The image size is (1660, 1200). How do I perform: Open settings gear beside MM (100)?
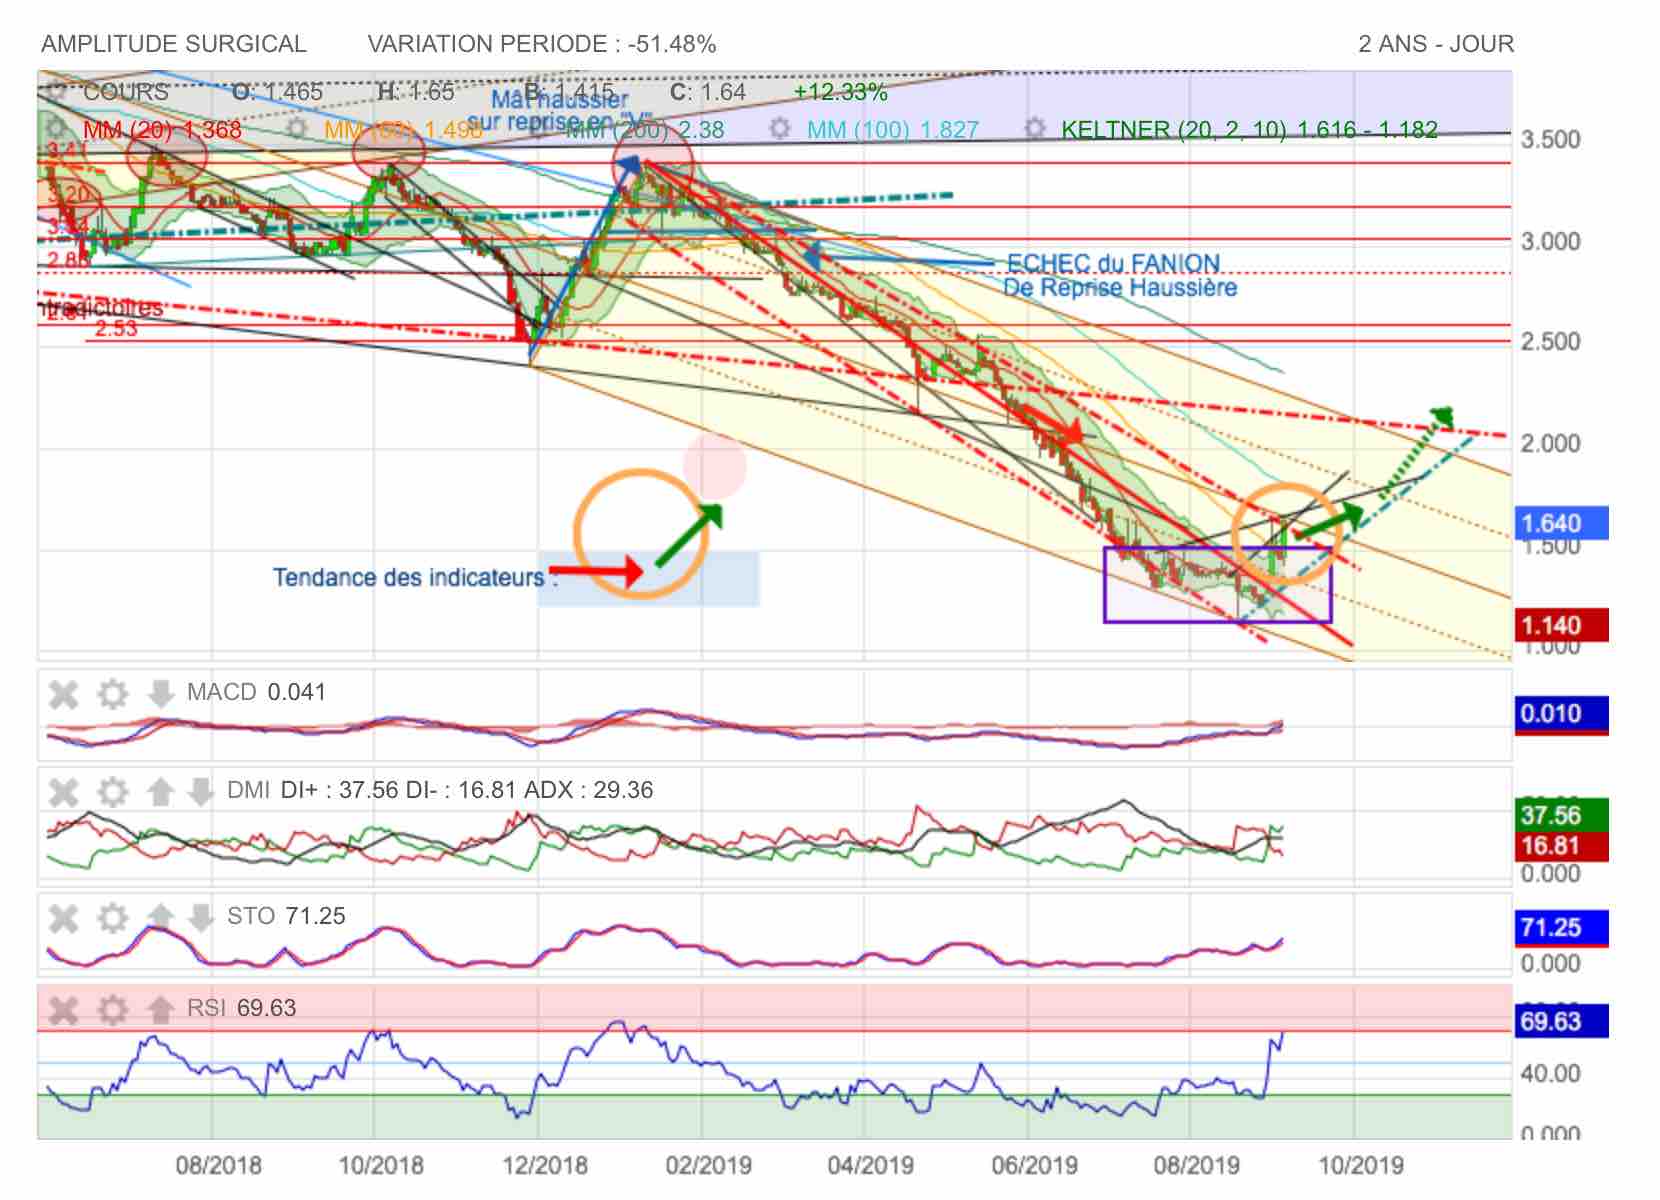(x=780, y=129)
